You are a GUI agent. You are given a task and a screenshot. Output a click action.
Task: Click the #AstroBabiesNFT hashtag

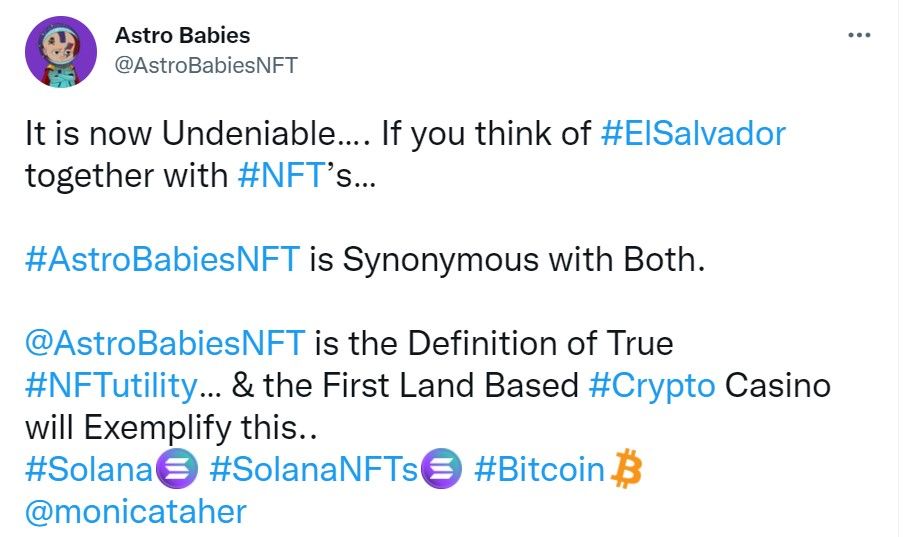pos(162,260)
